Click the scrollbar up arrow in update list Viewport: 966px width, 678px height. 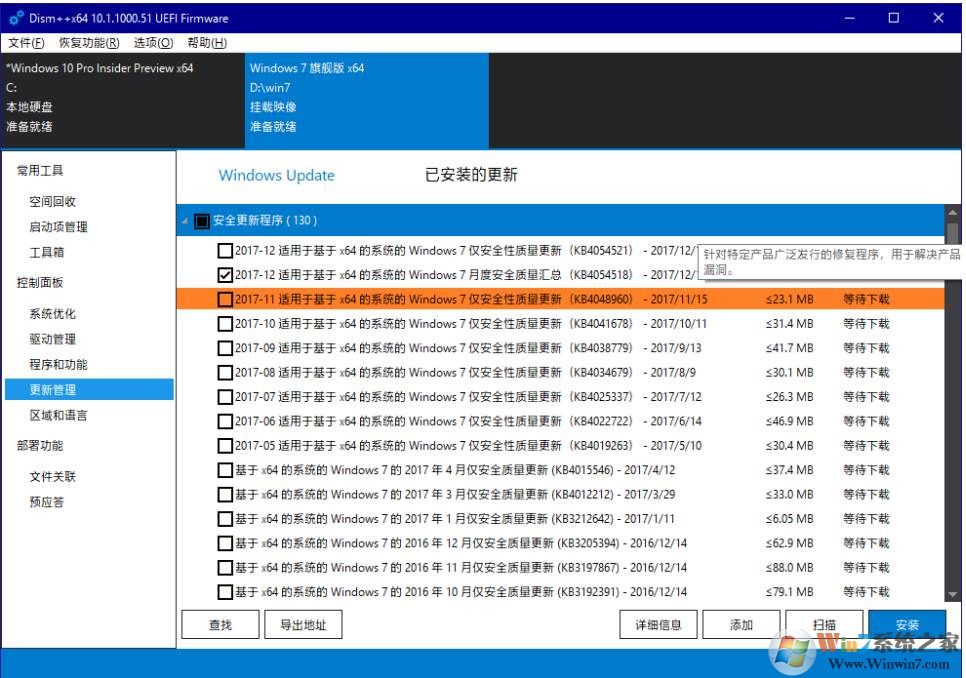tap(952, 213)
